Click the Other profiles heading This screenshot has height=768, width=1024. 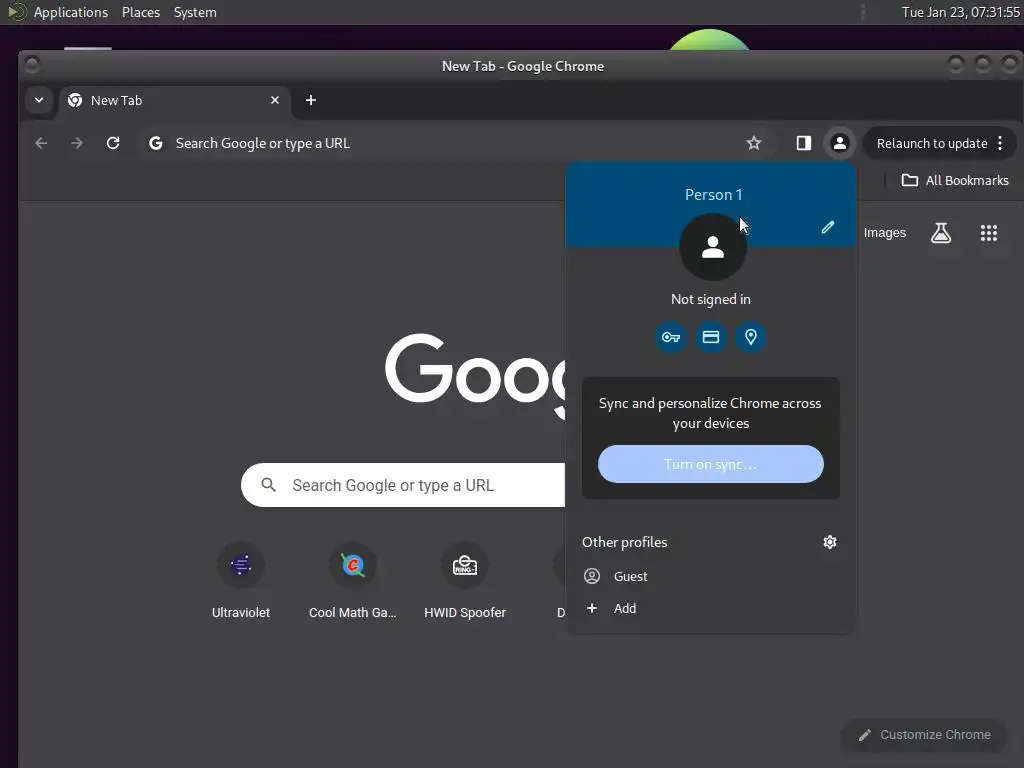624,542
